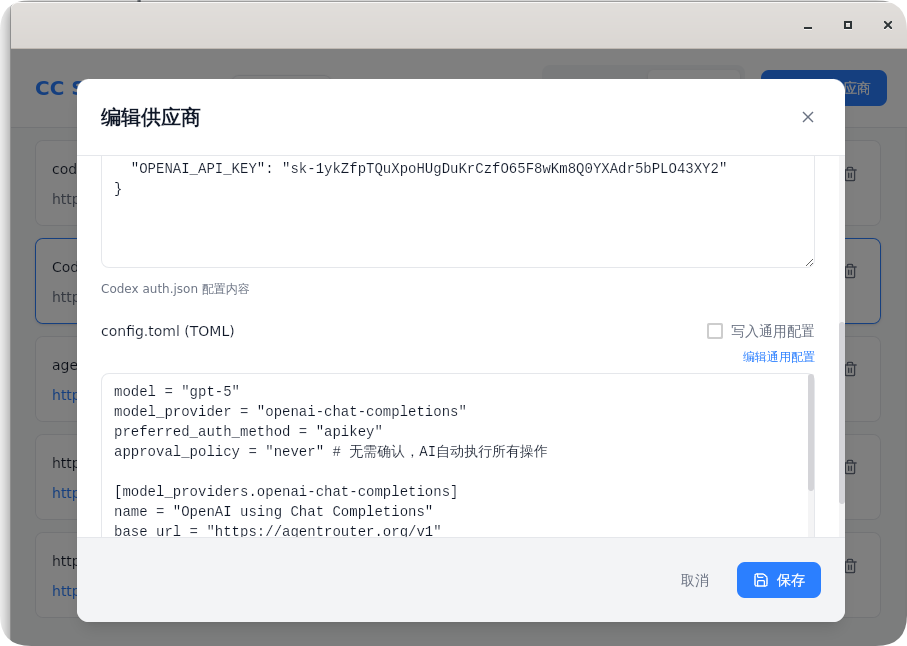Click the third card's blue http link
Screen dimensions: 907x646
pos(64,395)
